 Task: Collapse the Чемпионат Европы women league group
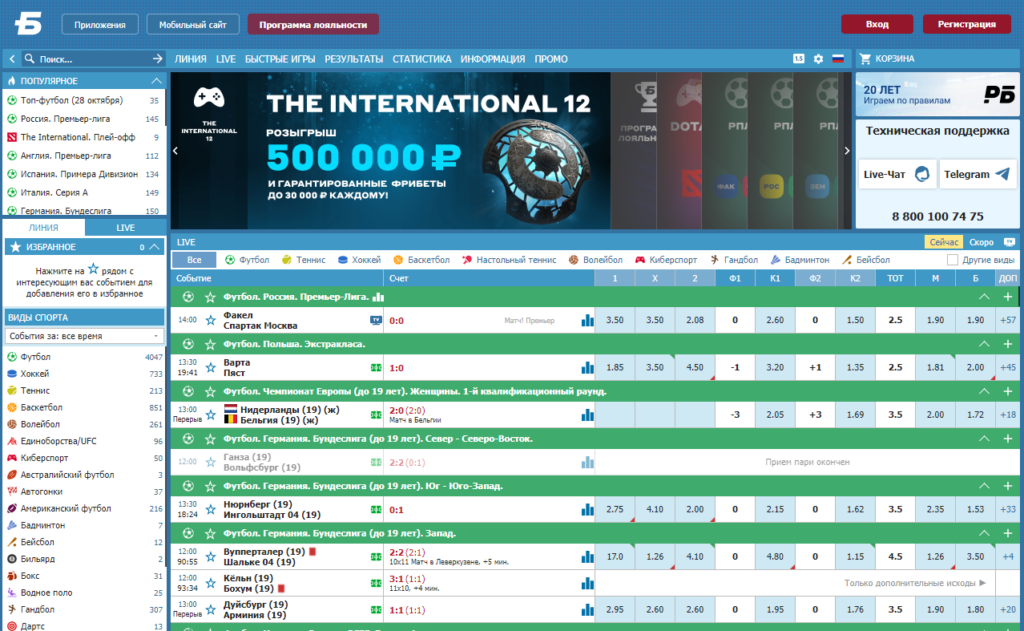[984, 392]
